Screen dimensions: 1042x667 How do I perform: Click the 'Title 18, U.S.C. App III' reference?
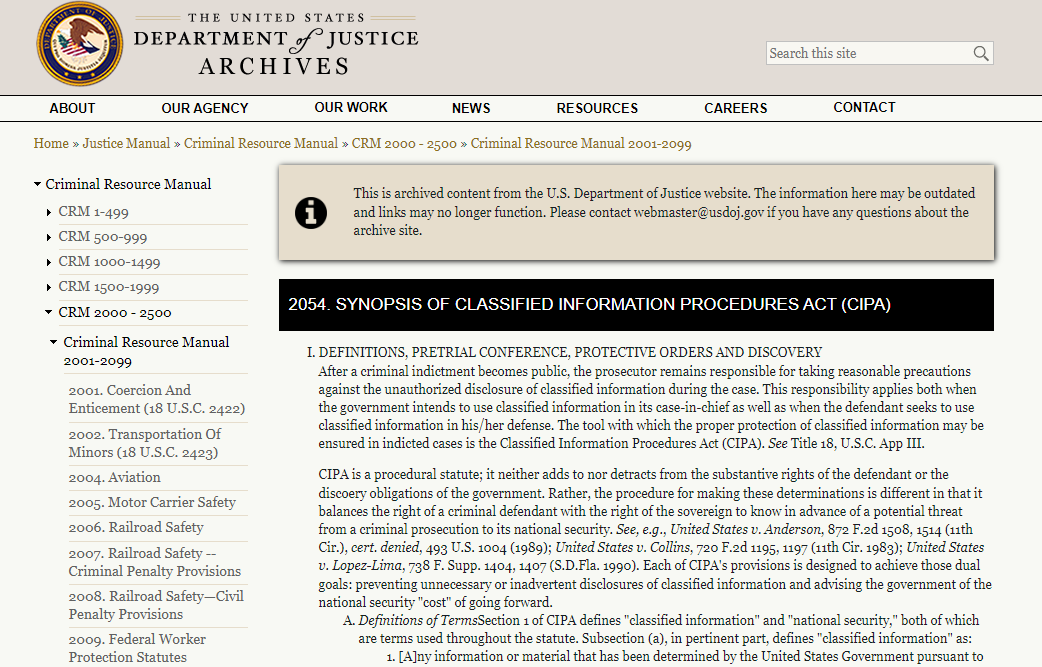point(857,443)
